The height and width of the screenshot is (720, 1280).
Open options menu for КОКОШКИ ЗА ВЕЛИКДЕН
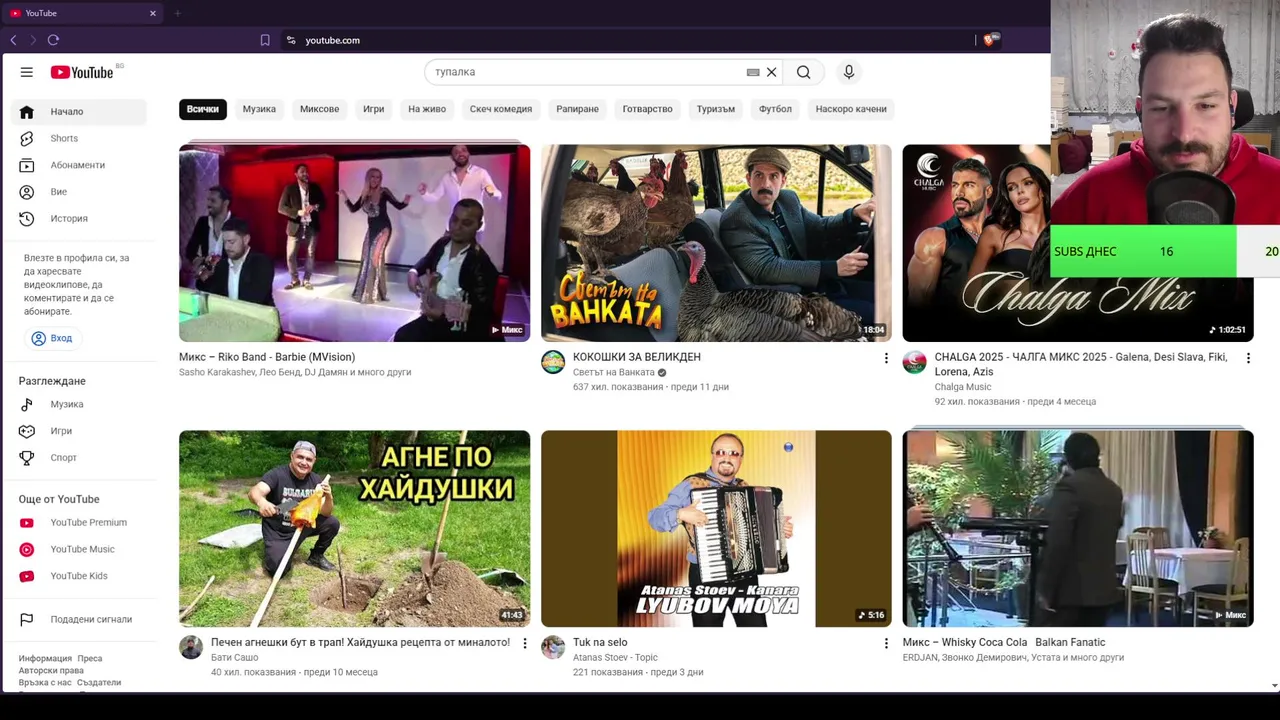point(886,358)
